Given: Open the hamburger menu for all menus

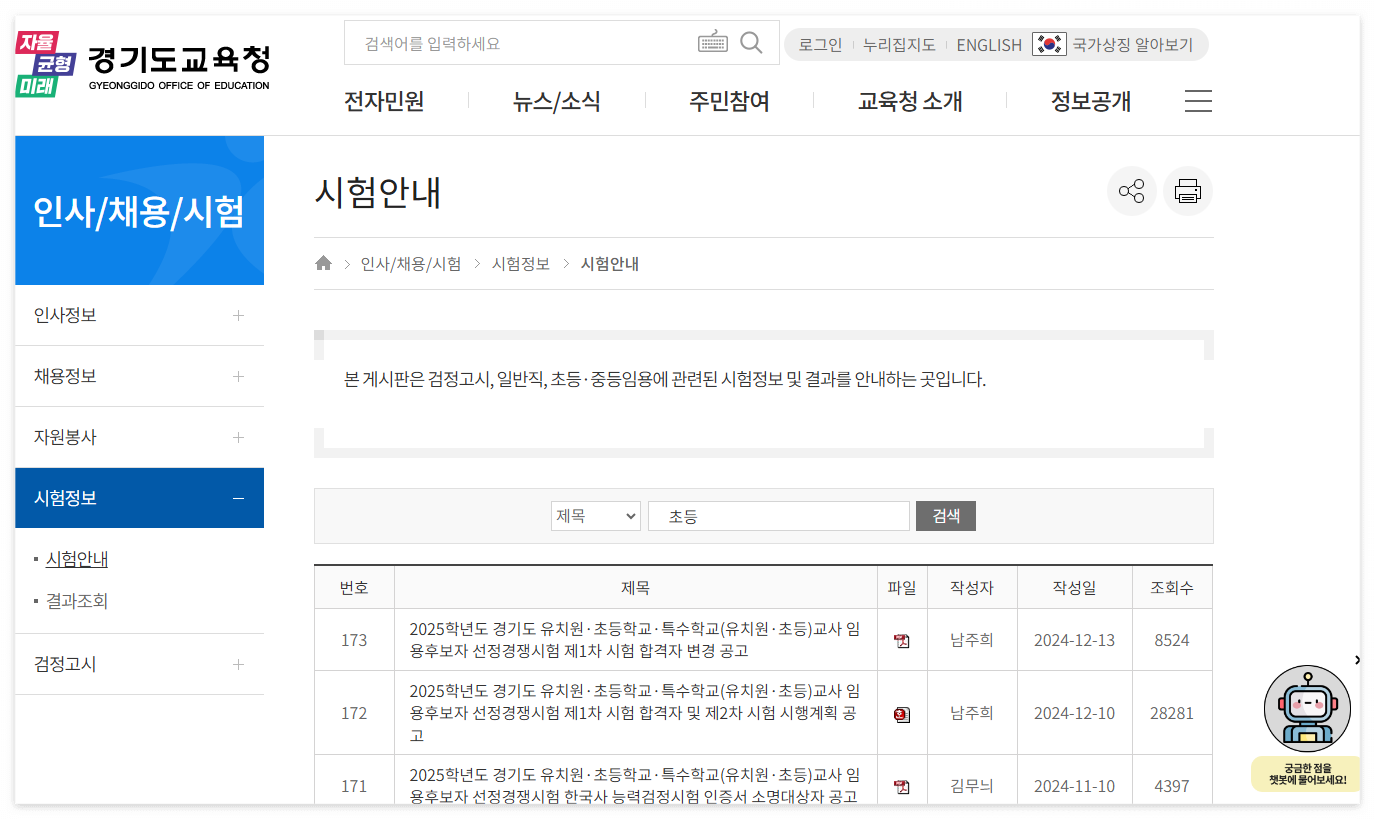Looking at the screenshot, I should 1197,100.
